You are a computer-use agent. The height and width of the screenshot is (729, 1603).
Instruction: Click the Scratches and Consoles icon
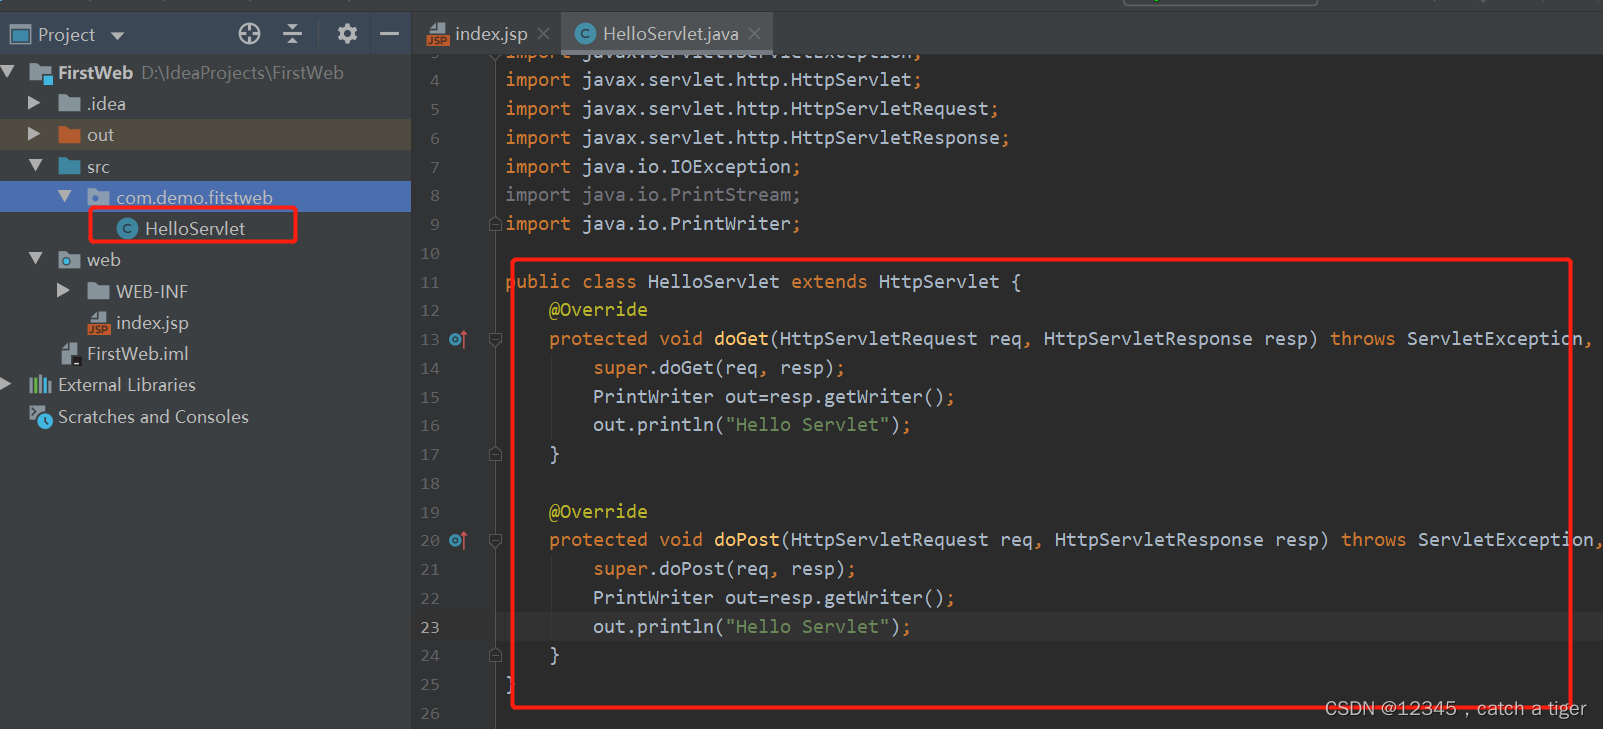tap(40, 417)
